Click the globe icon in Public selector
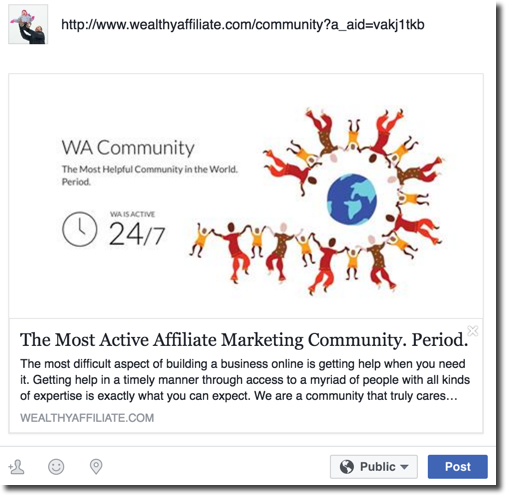The width and height of the screenshot is (506, 495). tap(347, 467)
